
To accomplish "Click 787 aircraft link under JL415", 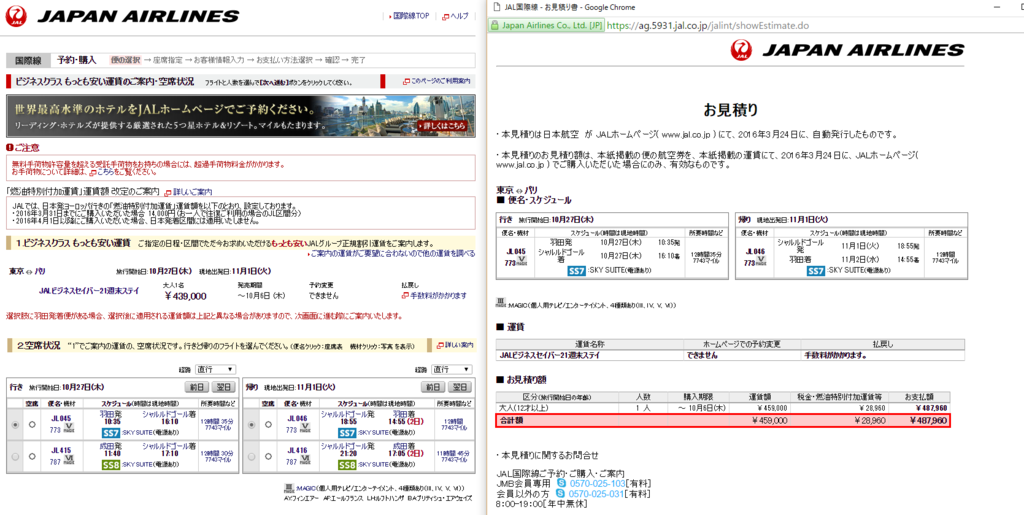I will (x=54, y=462).
